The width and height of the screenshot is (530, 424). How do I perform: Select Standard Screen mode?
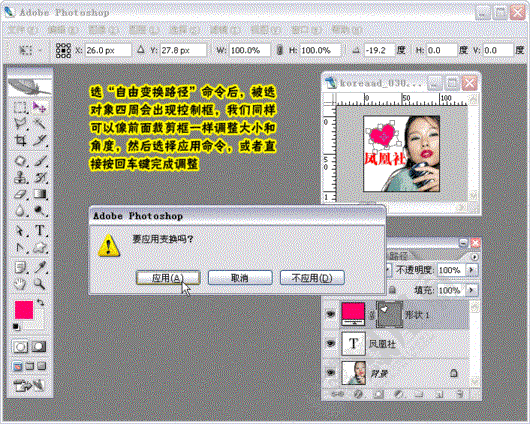tap(18, 366)
